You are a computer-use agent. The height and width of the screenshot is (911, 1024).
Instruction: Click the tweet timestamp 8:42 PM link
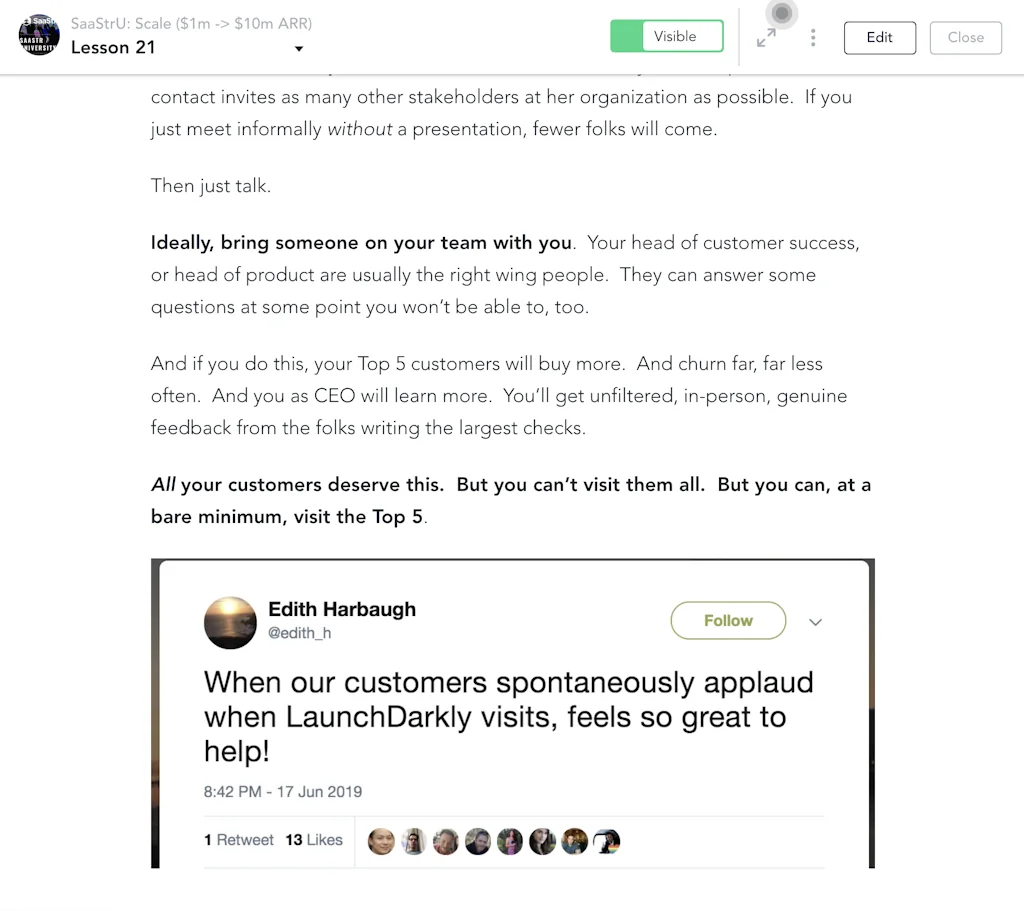[x=282, y=791]
